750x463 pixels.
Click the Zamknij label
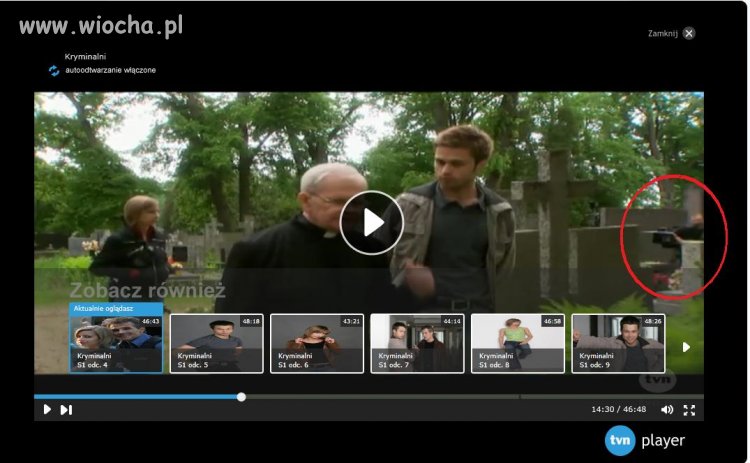click(x=663, y=33)
